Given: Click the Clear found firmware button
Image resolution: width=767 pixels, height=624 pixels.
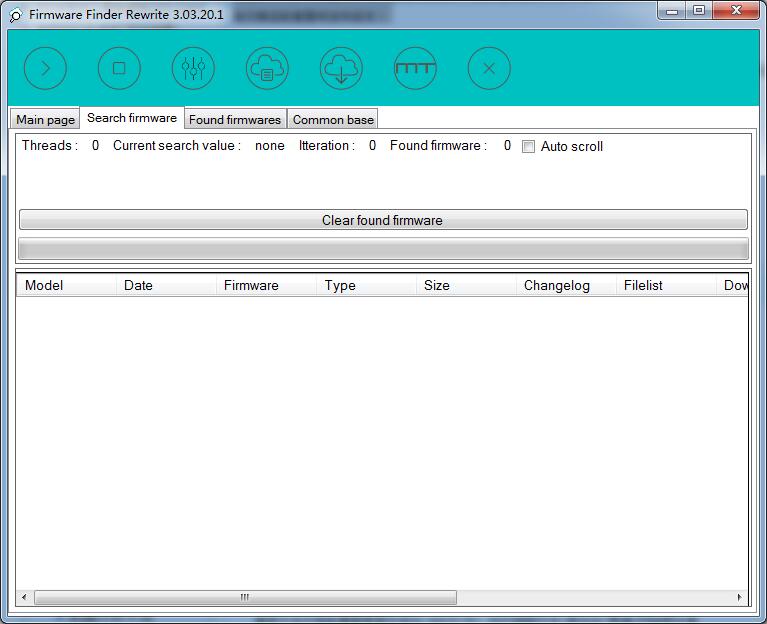Looking at the screenshot, I should (383, 220).
